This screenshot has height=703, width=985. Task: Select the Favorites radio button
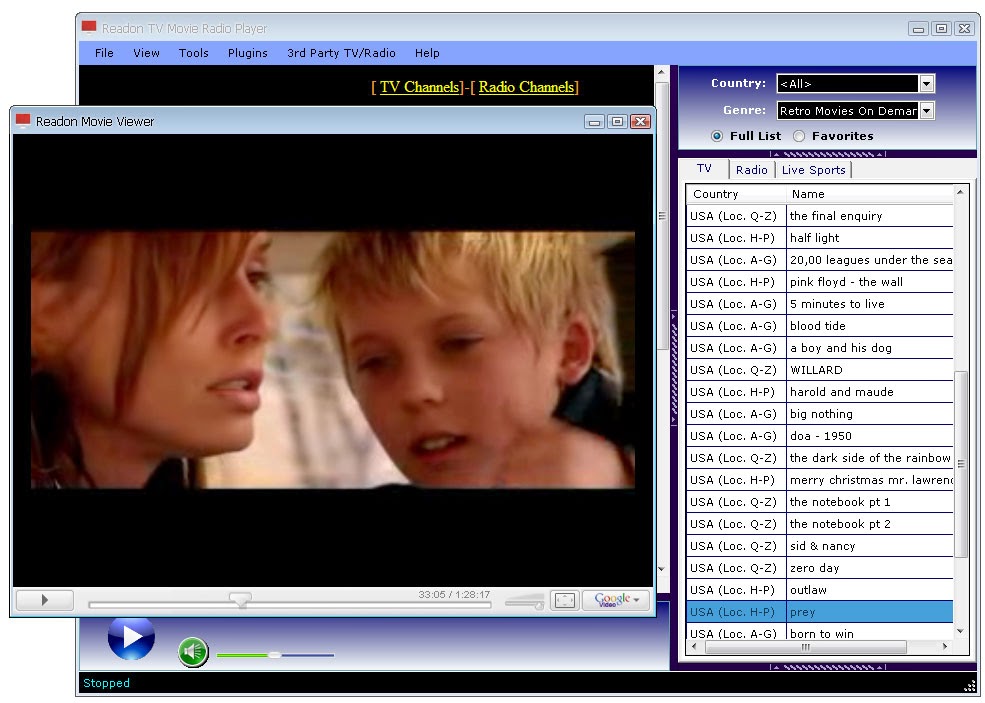pyautogui.click(x=798, y=136)
